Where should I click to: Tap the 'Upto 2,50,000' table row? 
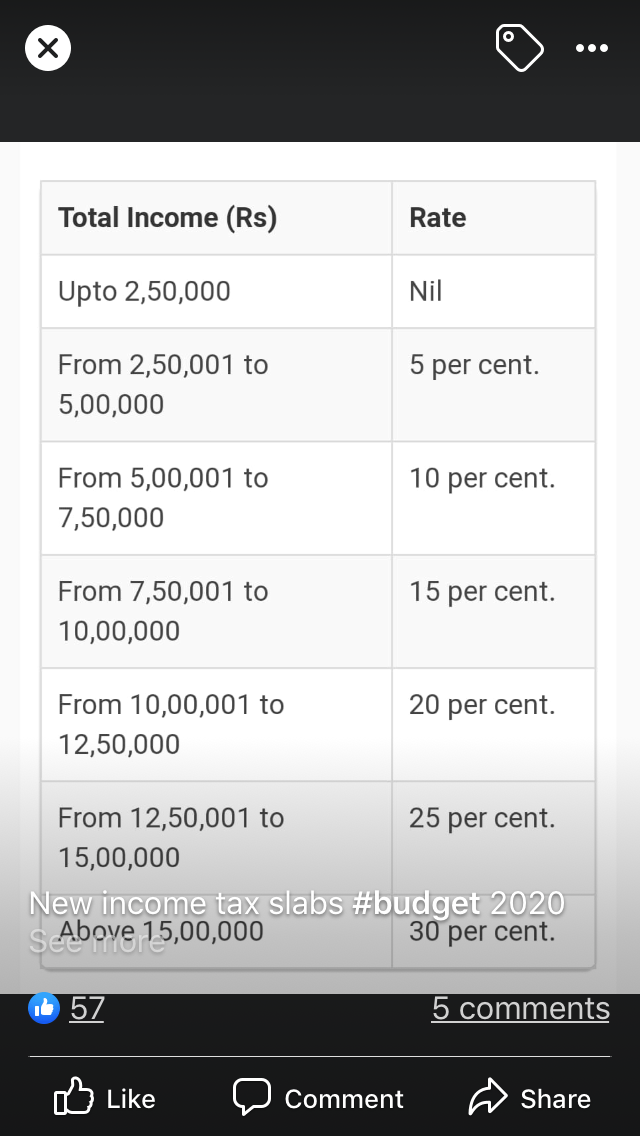(x=215, y=290)
